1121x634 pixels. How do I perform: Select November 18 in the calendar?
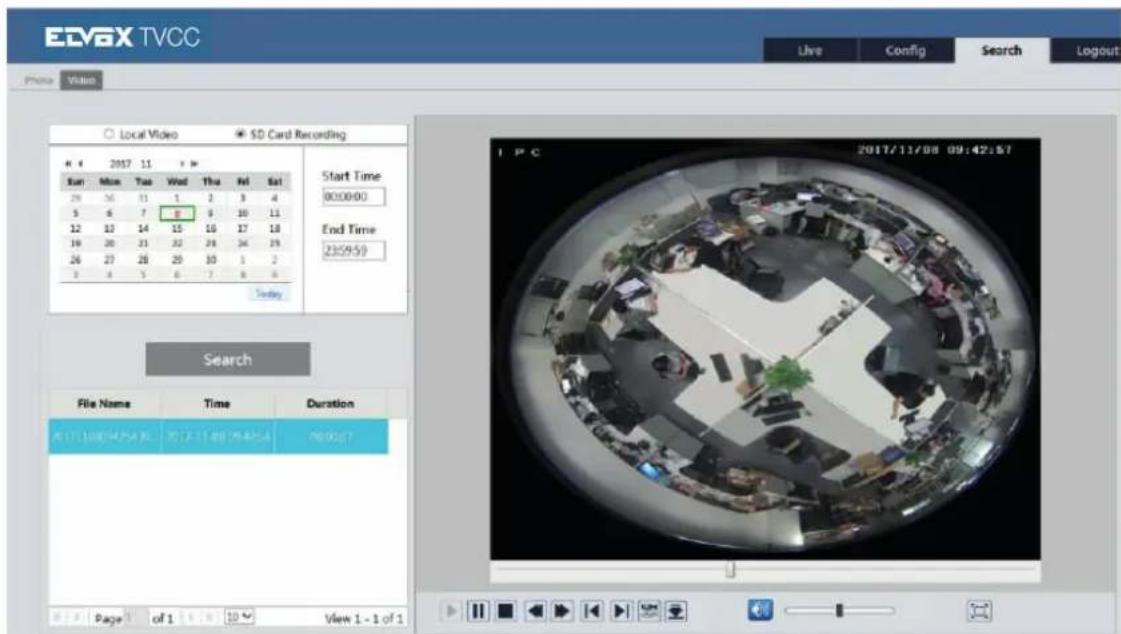point(275,229)
